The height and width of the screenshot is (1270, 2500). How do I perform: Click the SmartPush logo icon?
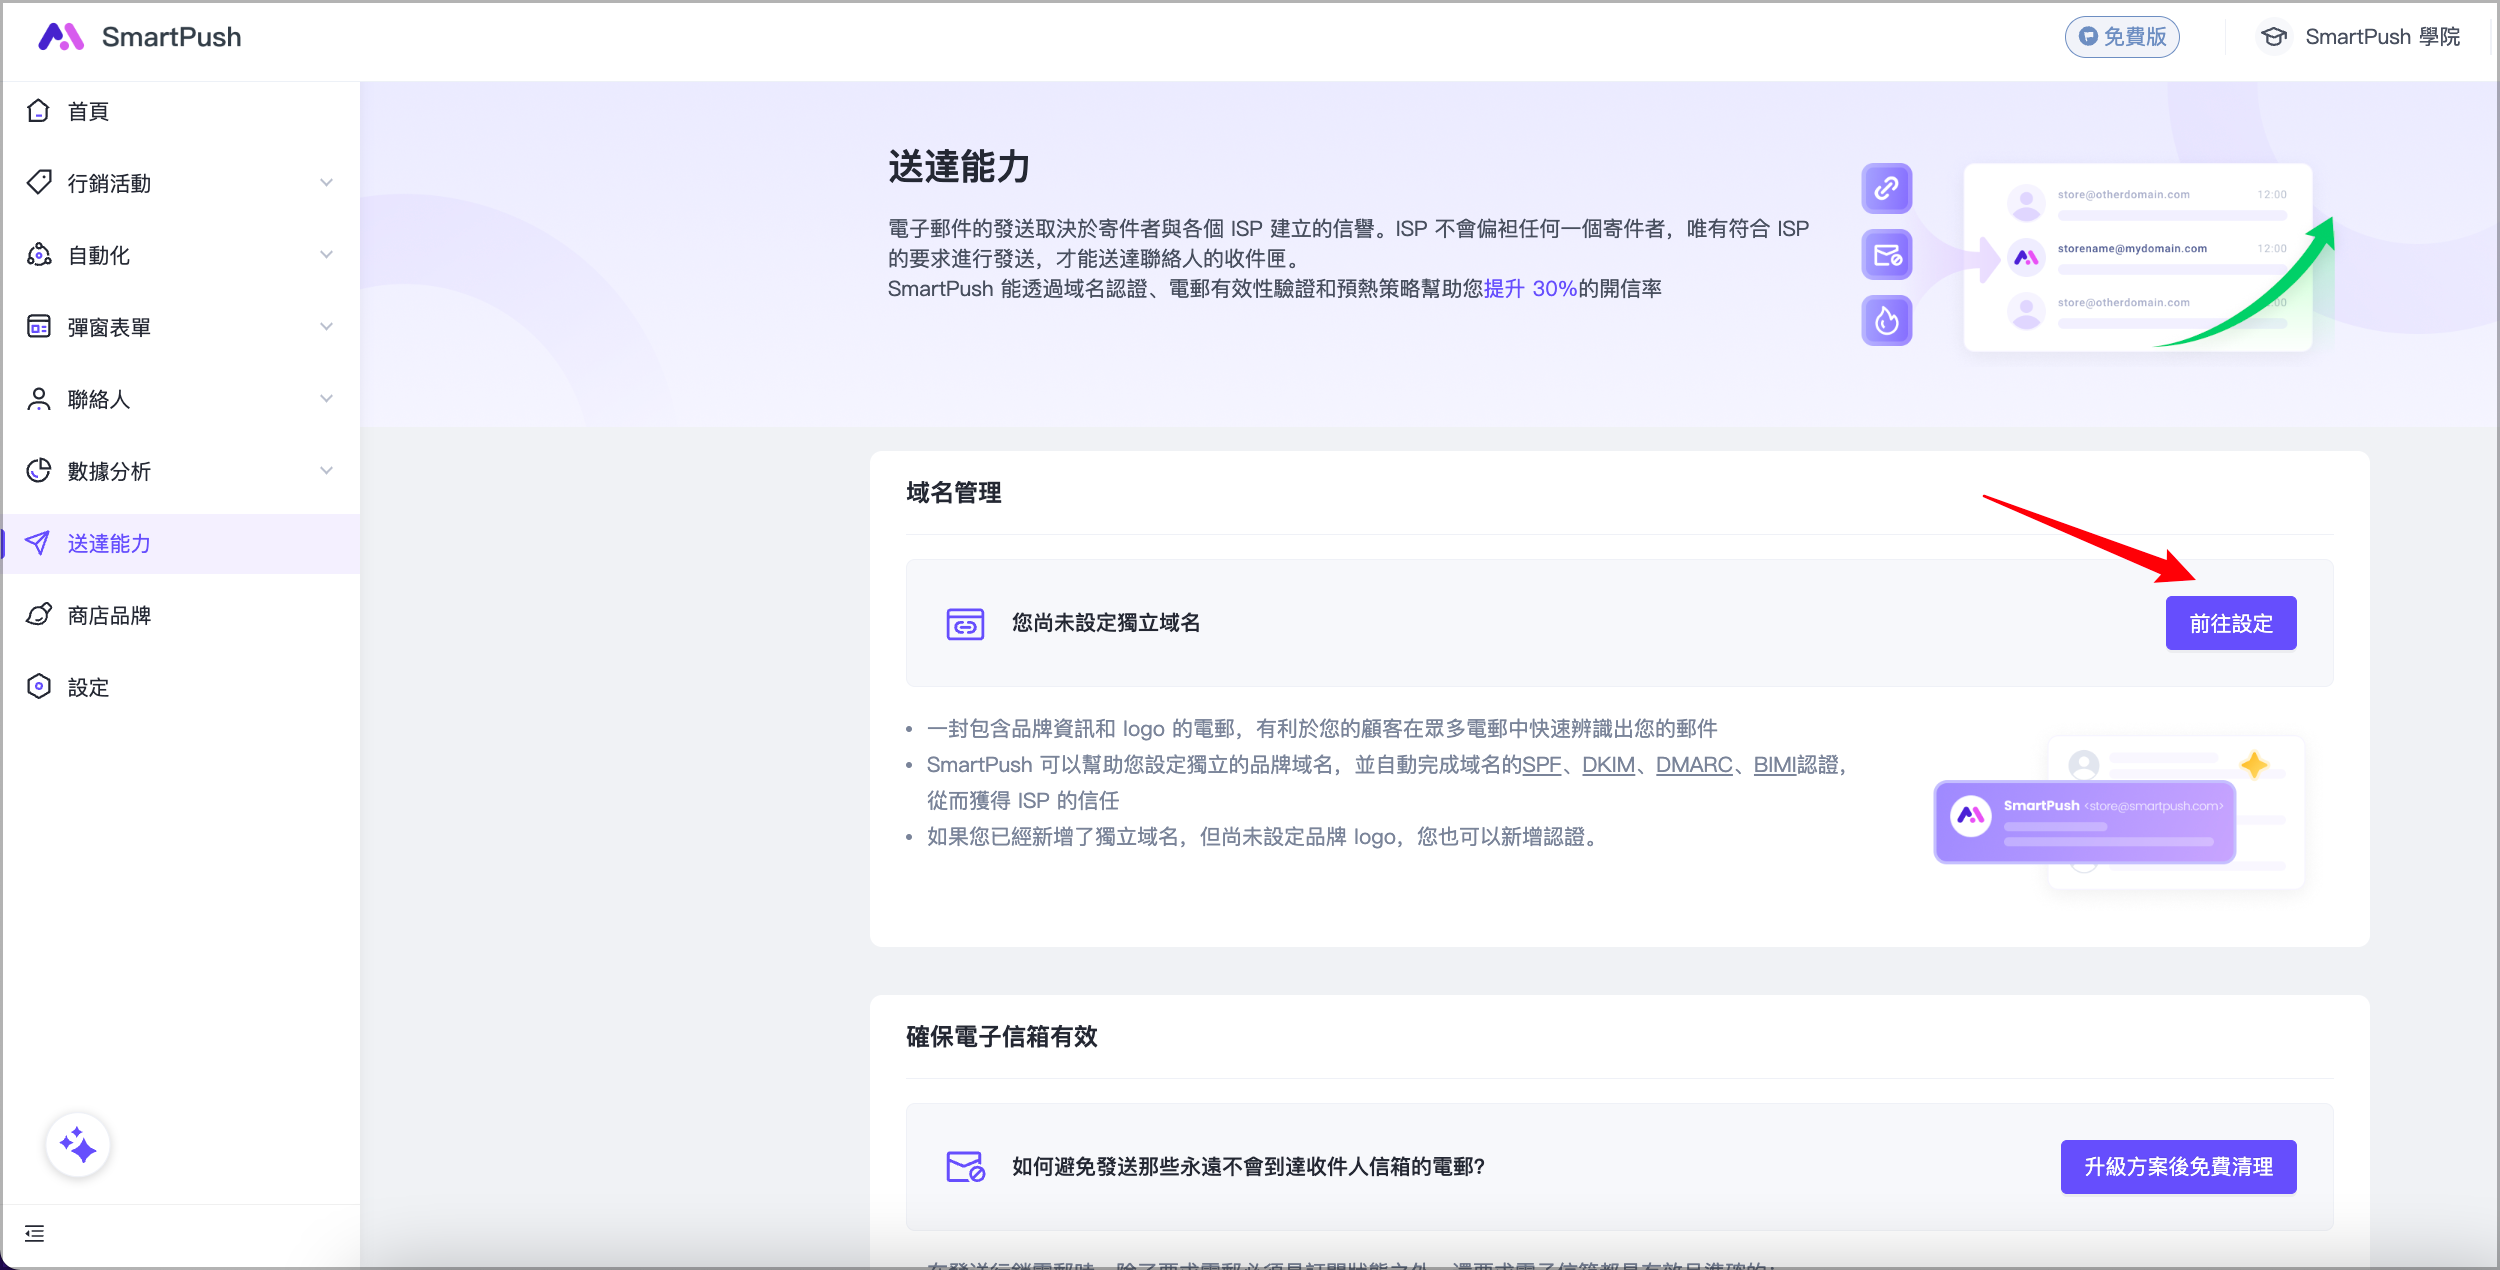click(x=60, y=37)
